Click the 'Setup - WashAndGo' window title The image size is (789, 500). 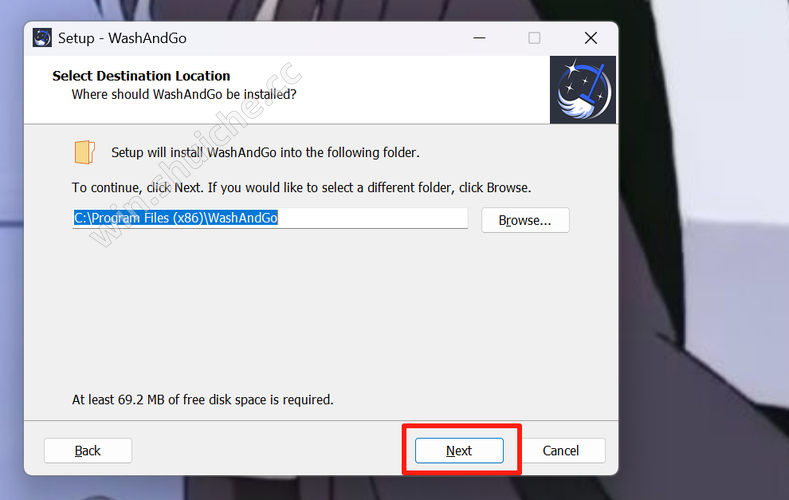(122, 38)
